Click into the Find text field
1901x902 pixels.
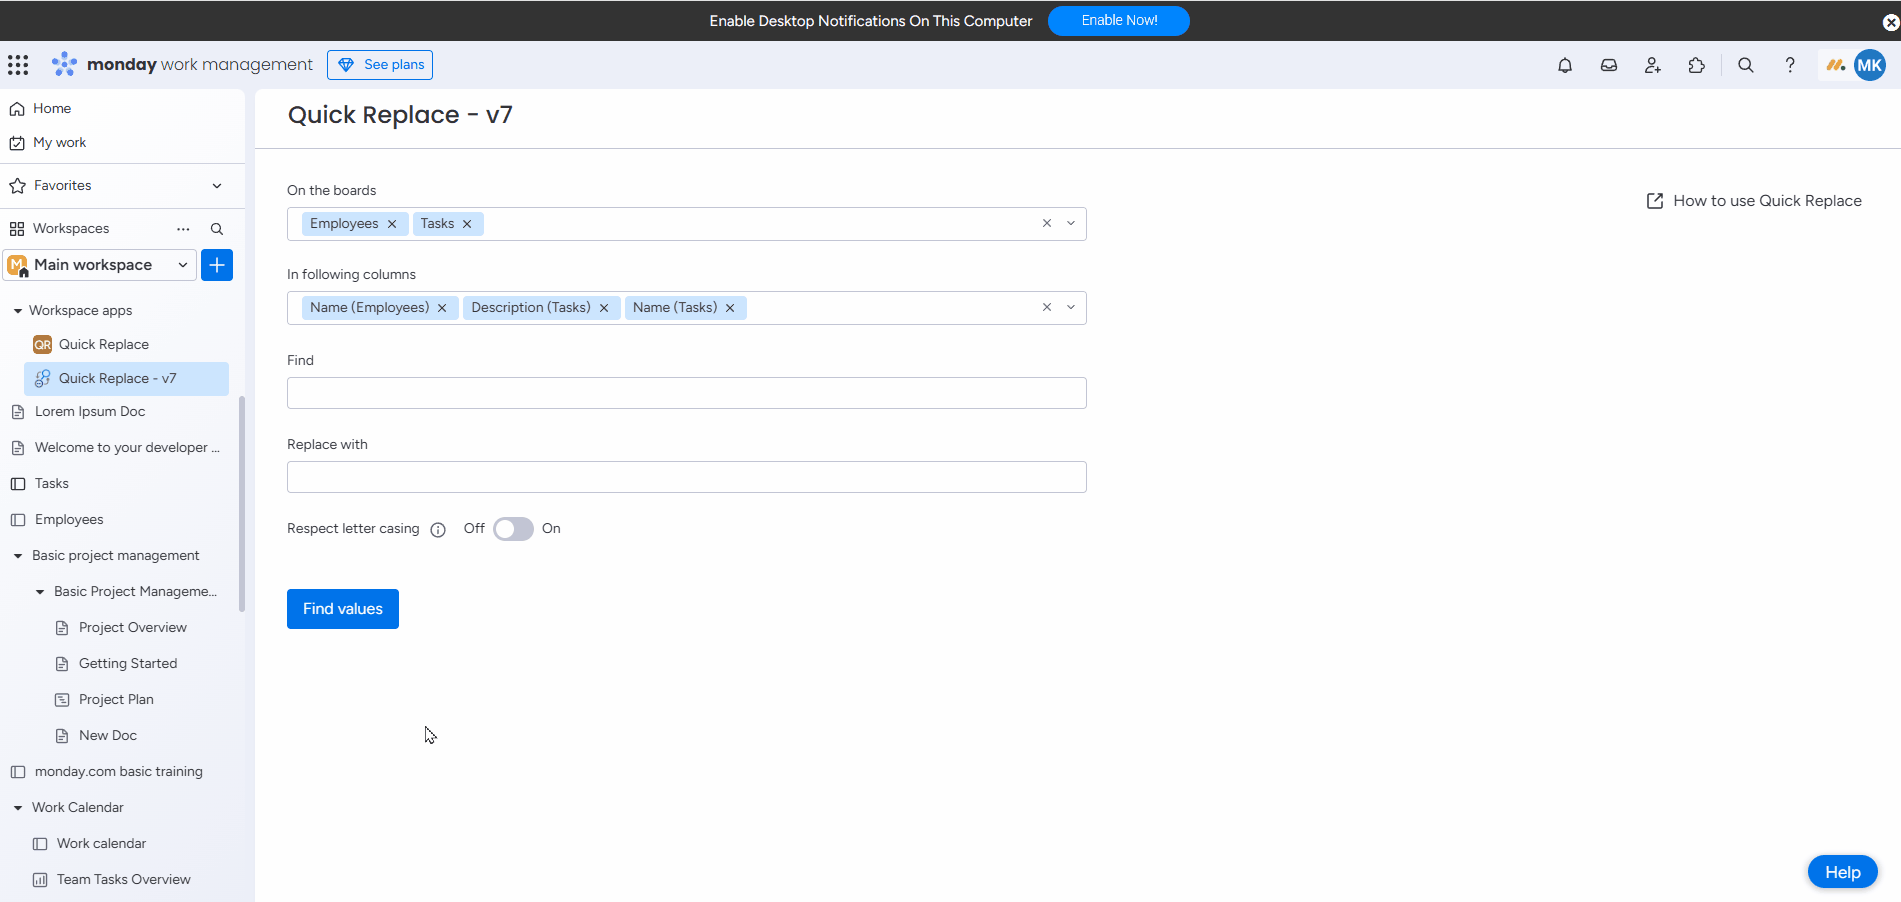pos(687,393)
